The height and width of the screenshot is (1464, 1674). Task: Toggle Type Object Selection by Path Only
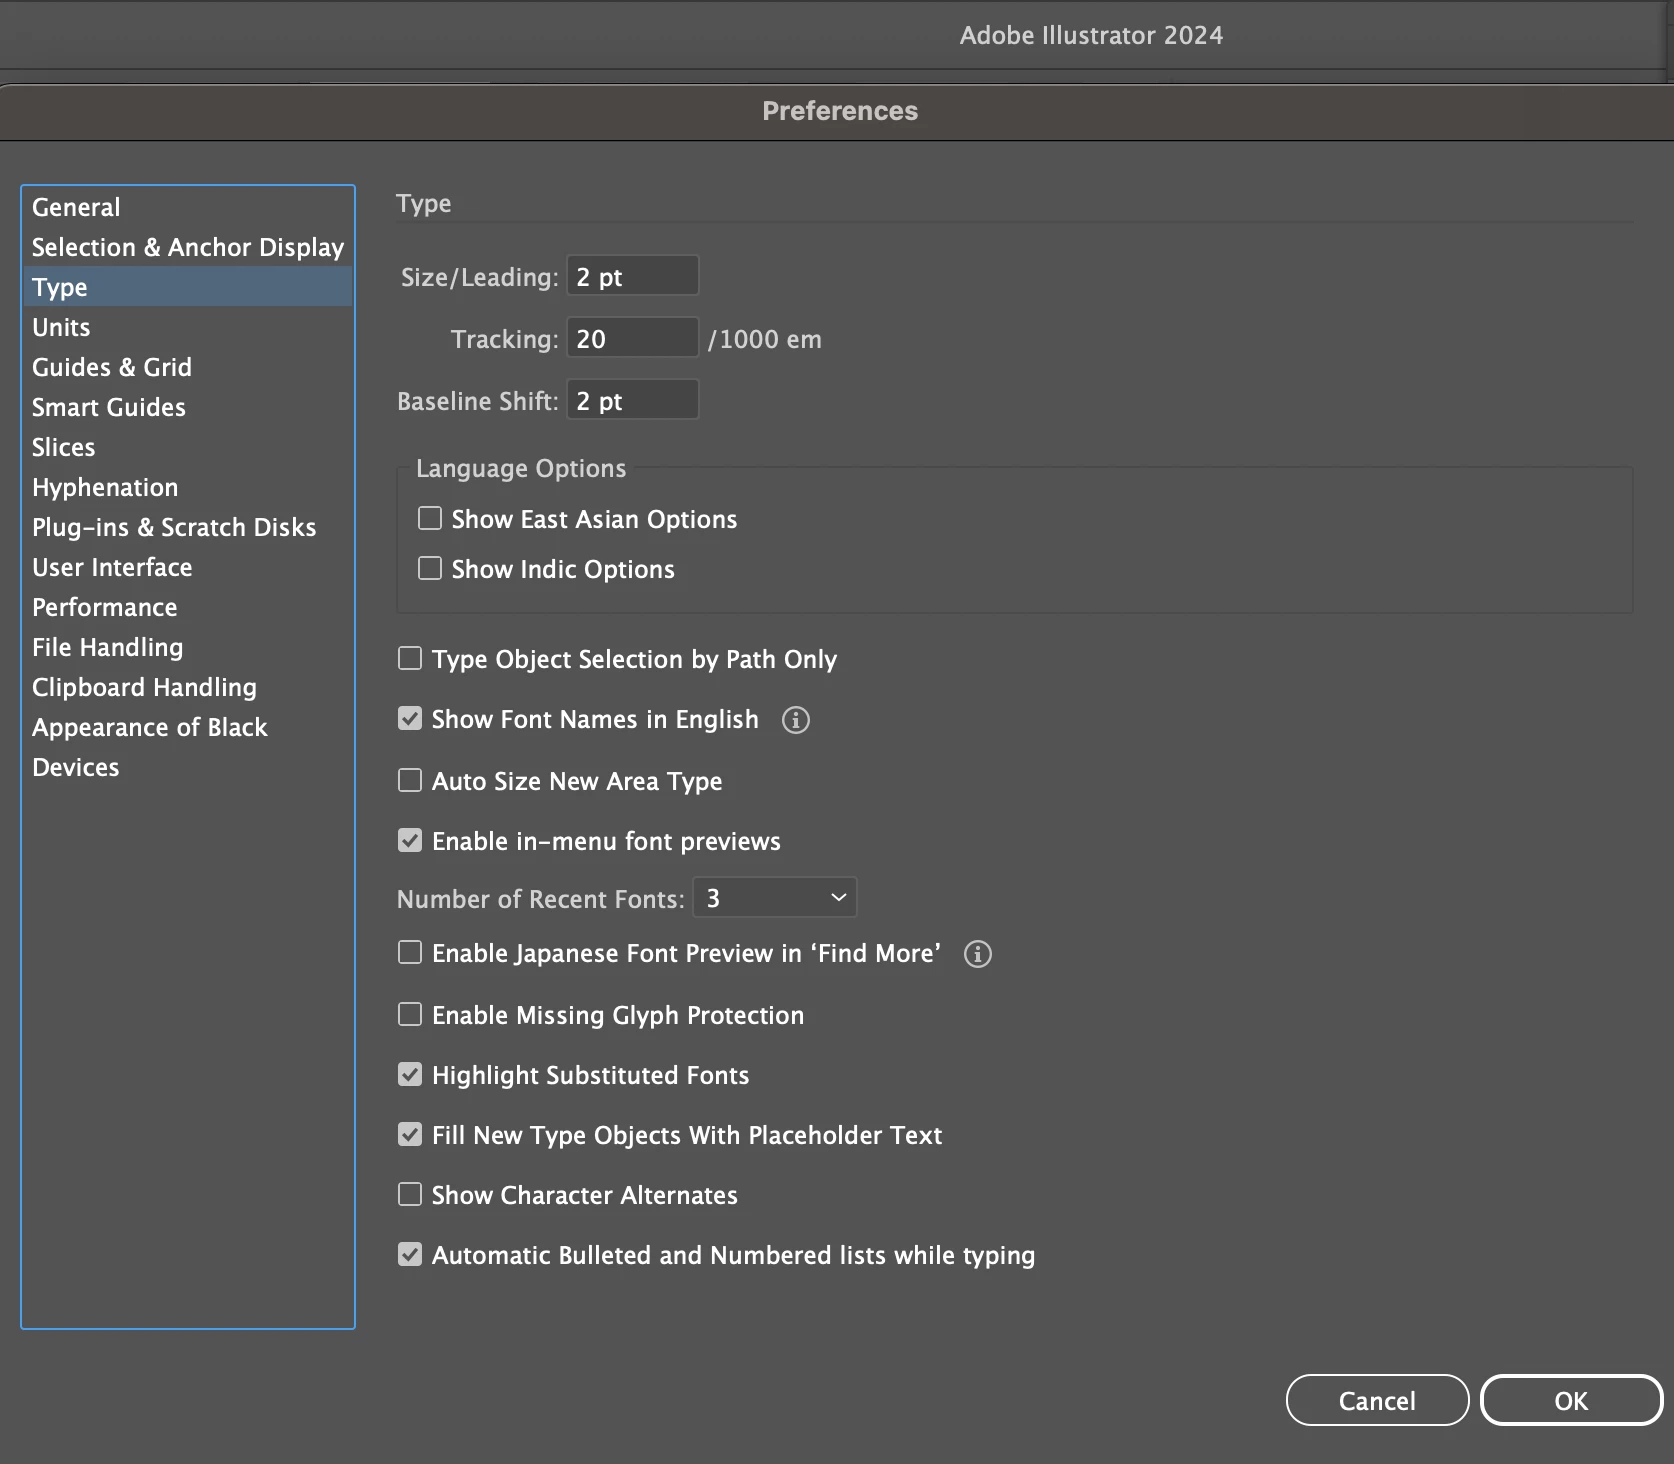[x=410, y=658]
